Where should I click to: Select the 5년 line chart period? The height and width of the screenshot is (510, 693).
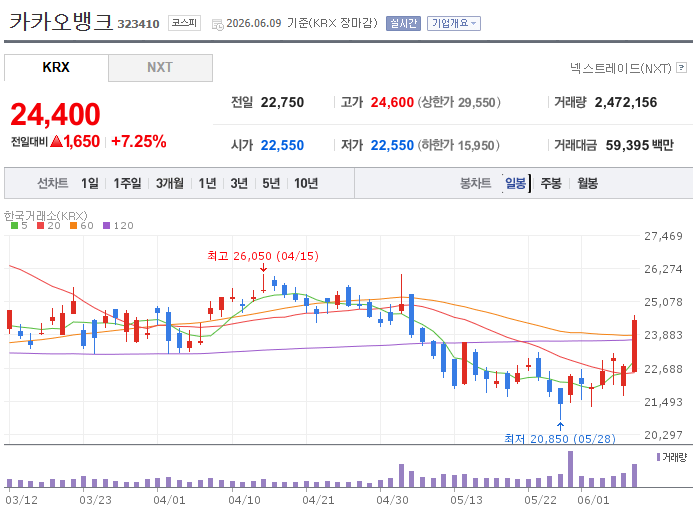click(271, 183)
